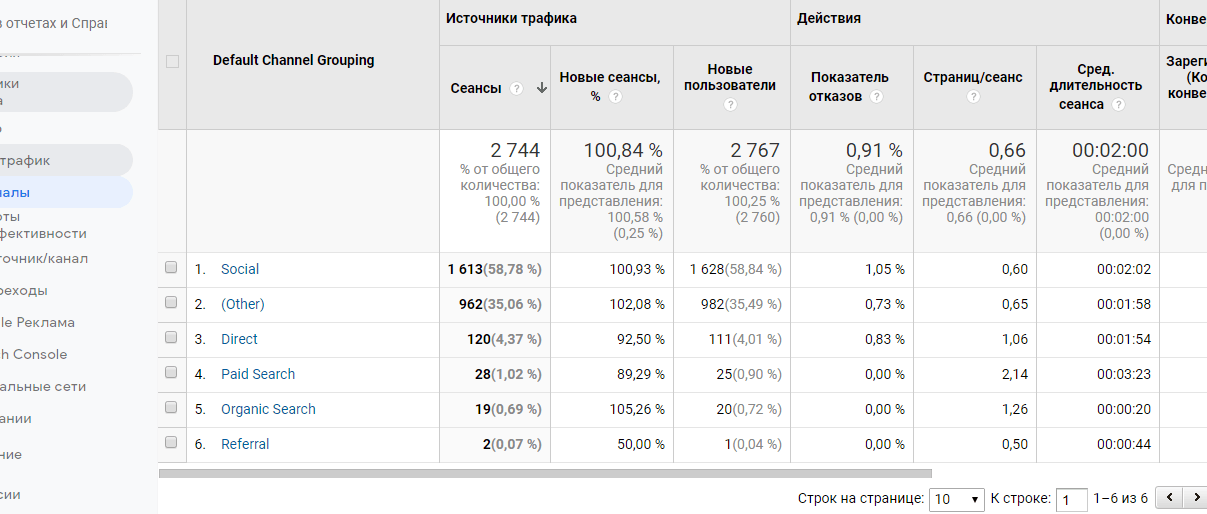Screen dimensions: 1207x514
Task: Open the rows-per-page dropdown showing 10
Action: click(x=957, y=498)
